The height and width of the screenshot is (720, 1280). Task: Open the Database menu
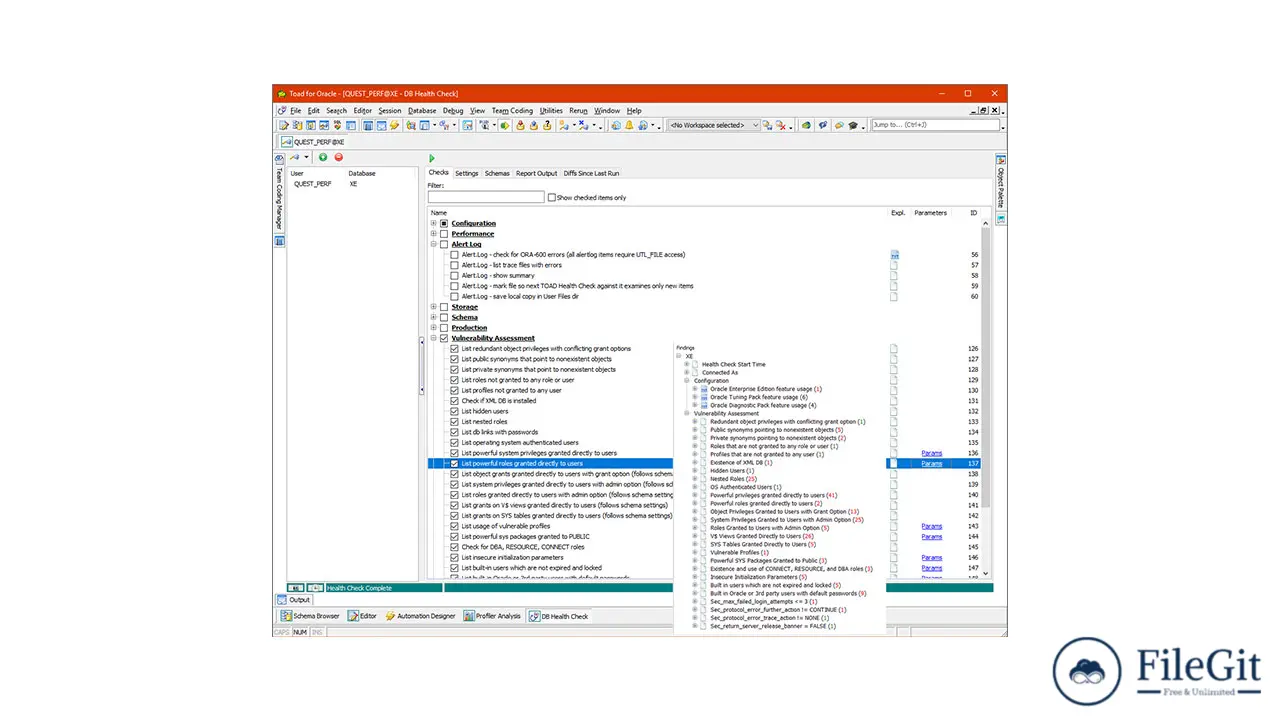click(x=422, y=110)
